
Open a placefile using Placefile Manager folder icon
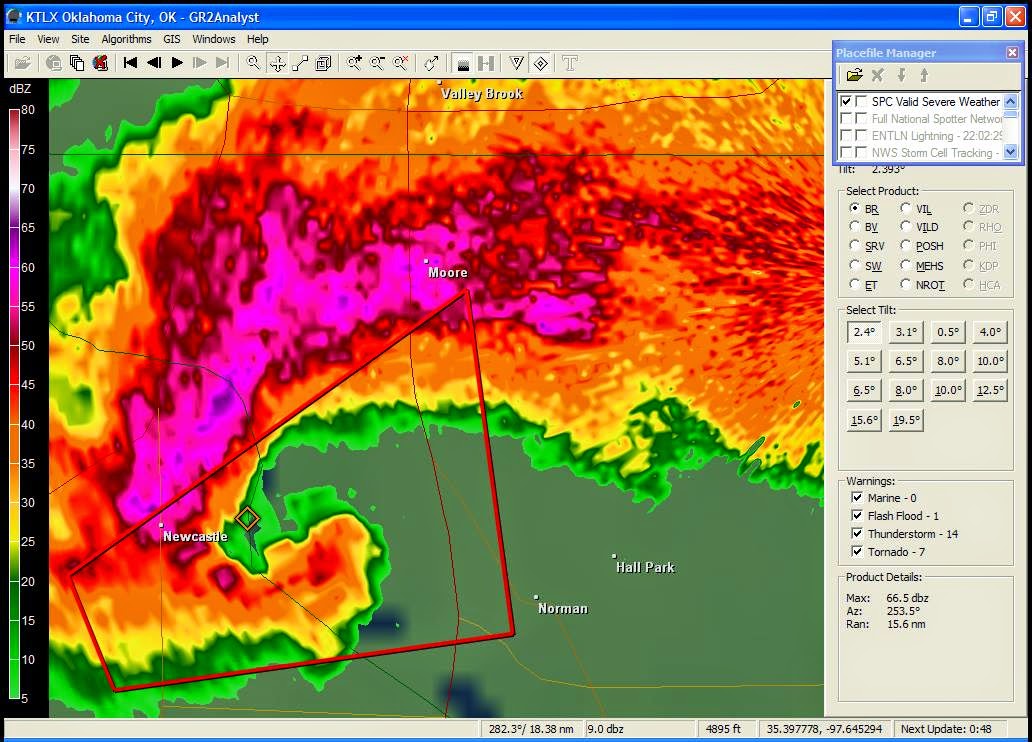pyautogui.click(x=854, y=75)
